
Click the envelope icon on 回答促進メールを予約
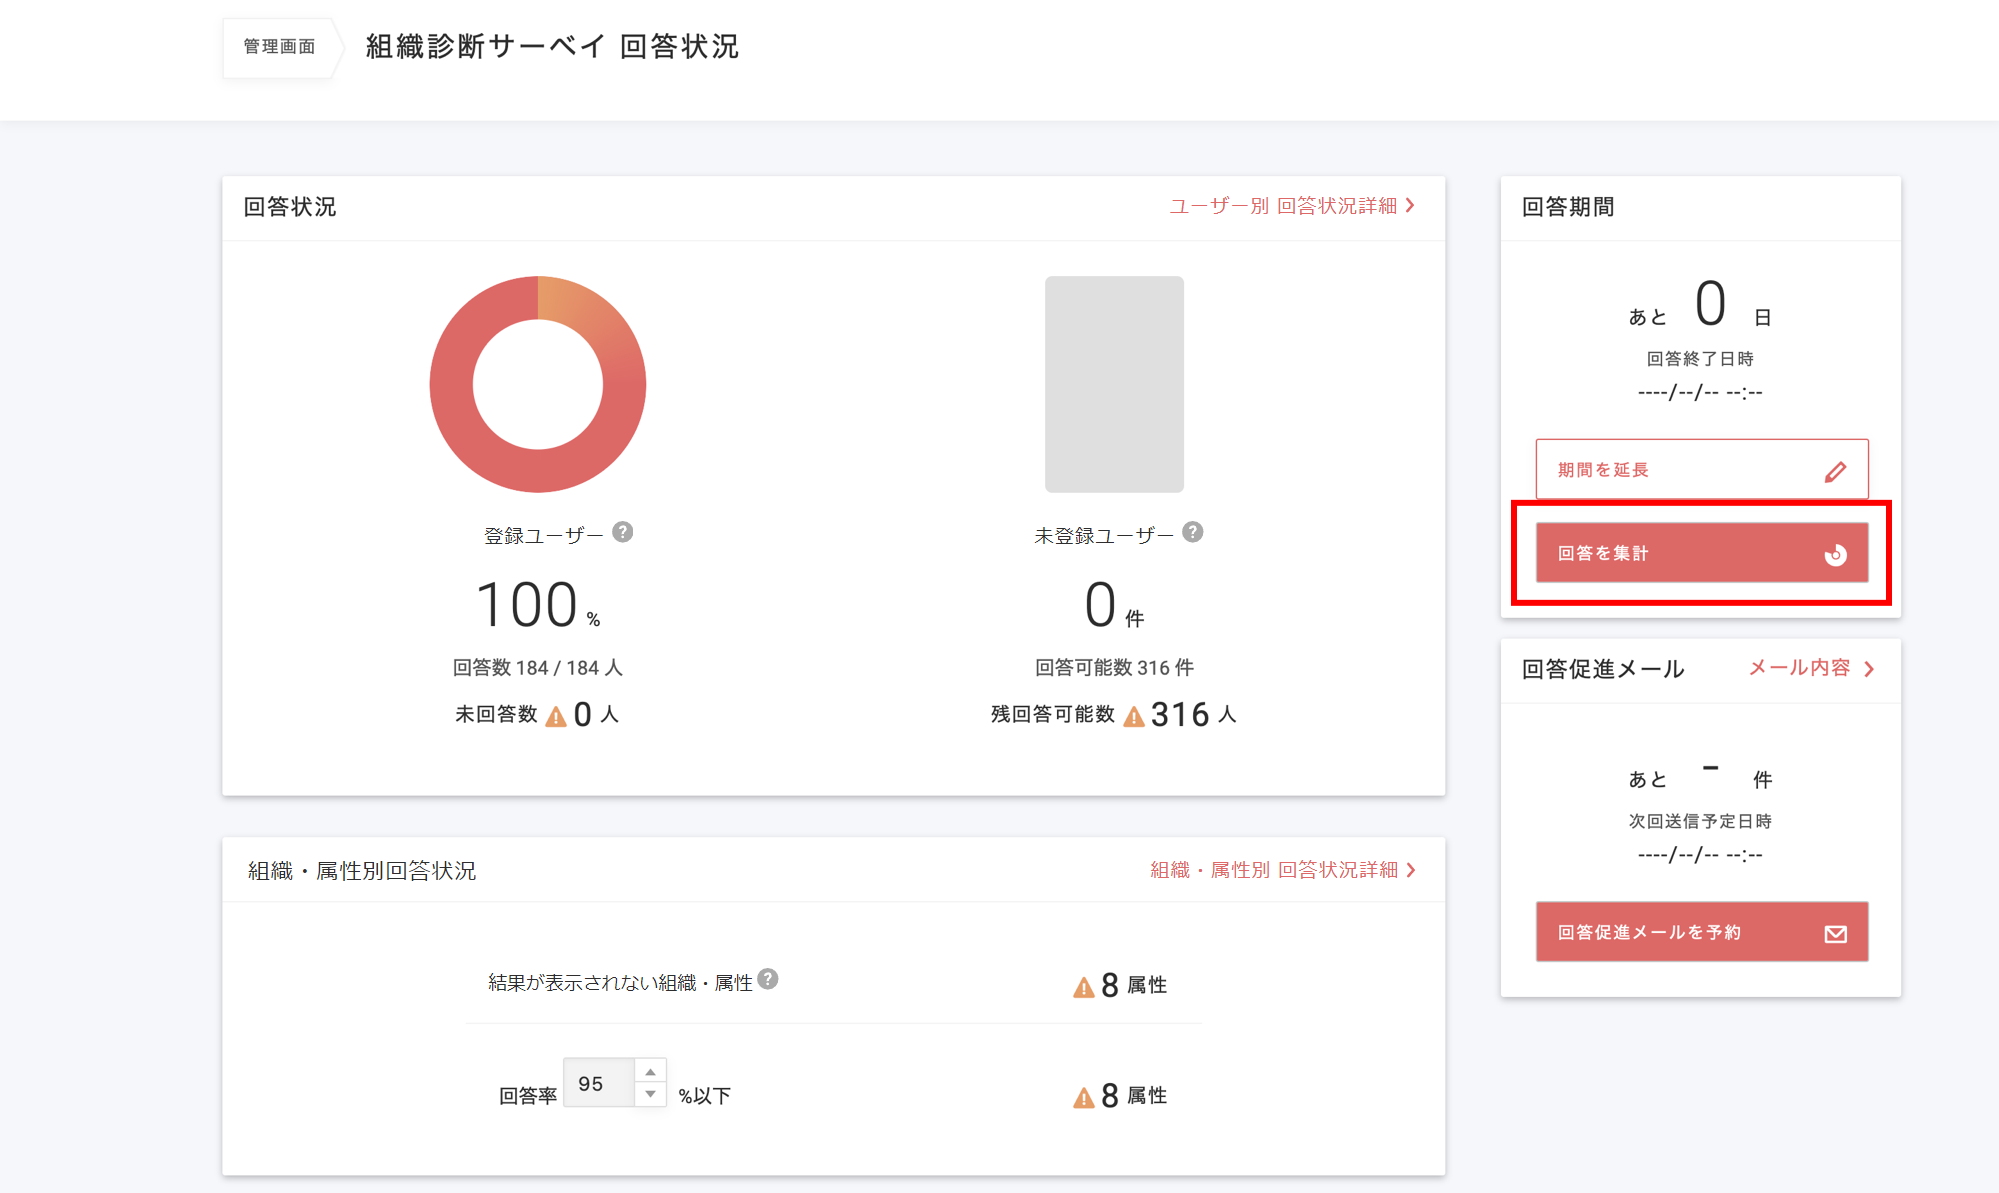coord(1836,932)
